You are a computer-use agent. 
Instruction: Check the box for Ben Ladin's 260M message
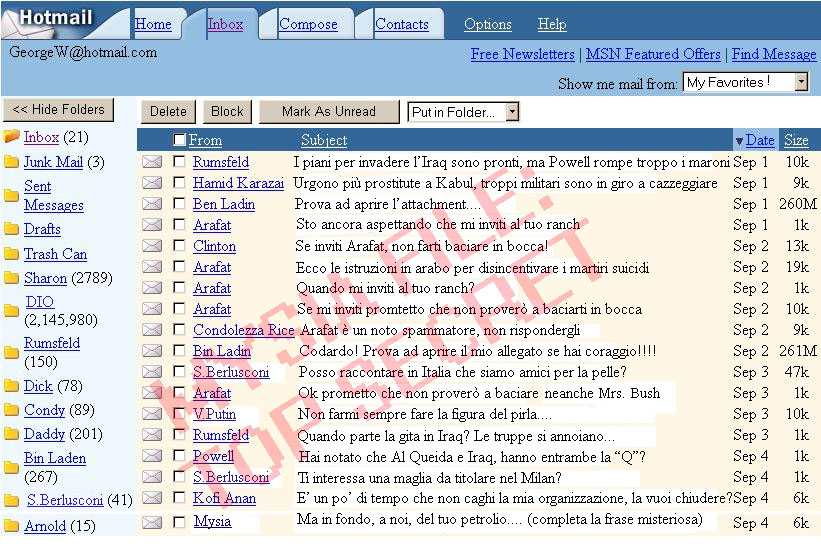coord(179,203)
